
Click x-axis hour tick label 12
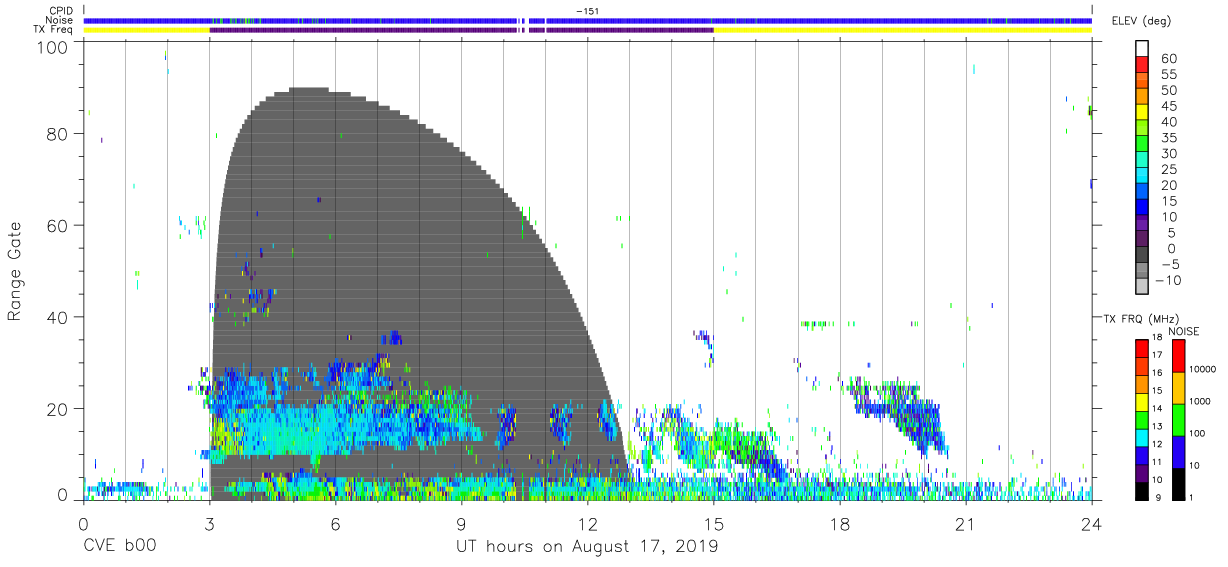(x=587, y=523)
